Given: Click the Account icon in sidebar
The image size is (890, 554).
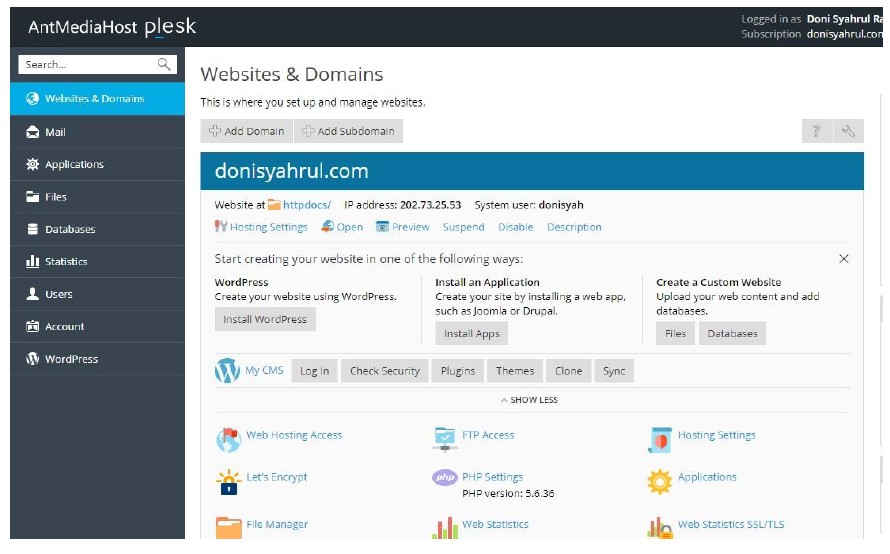Looking at the screenshot, I should 32,326.
